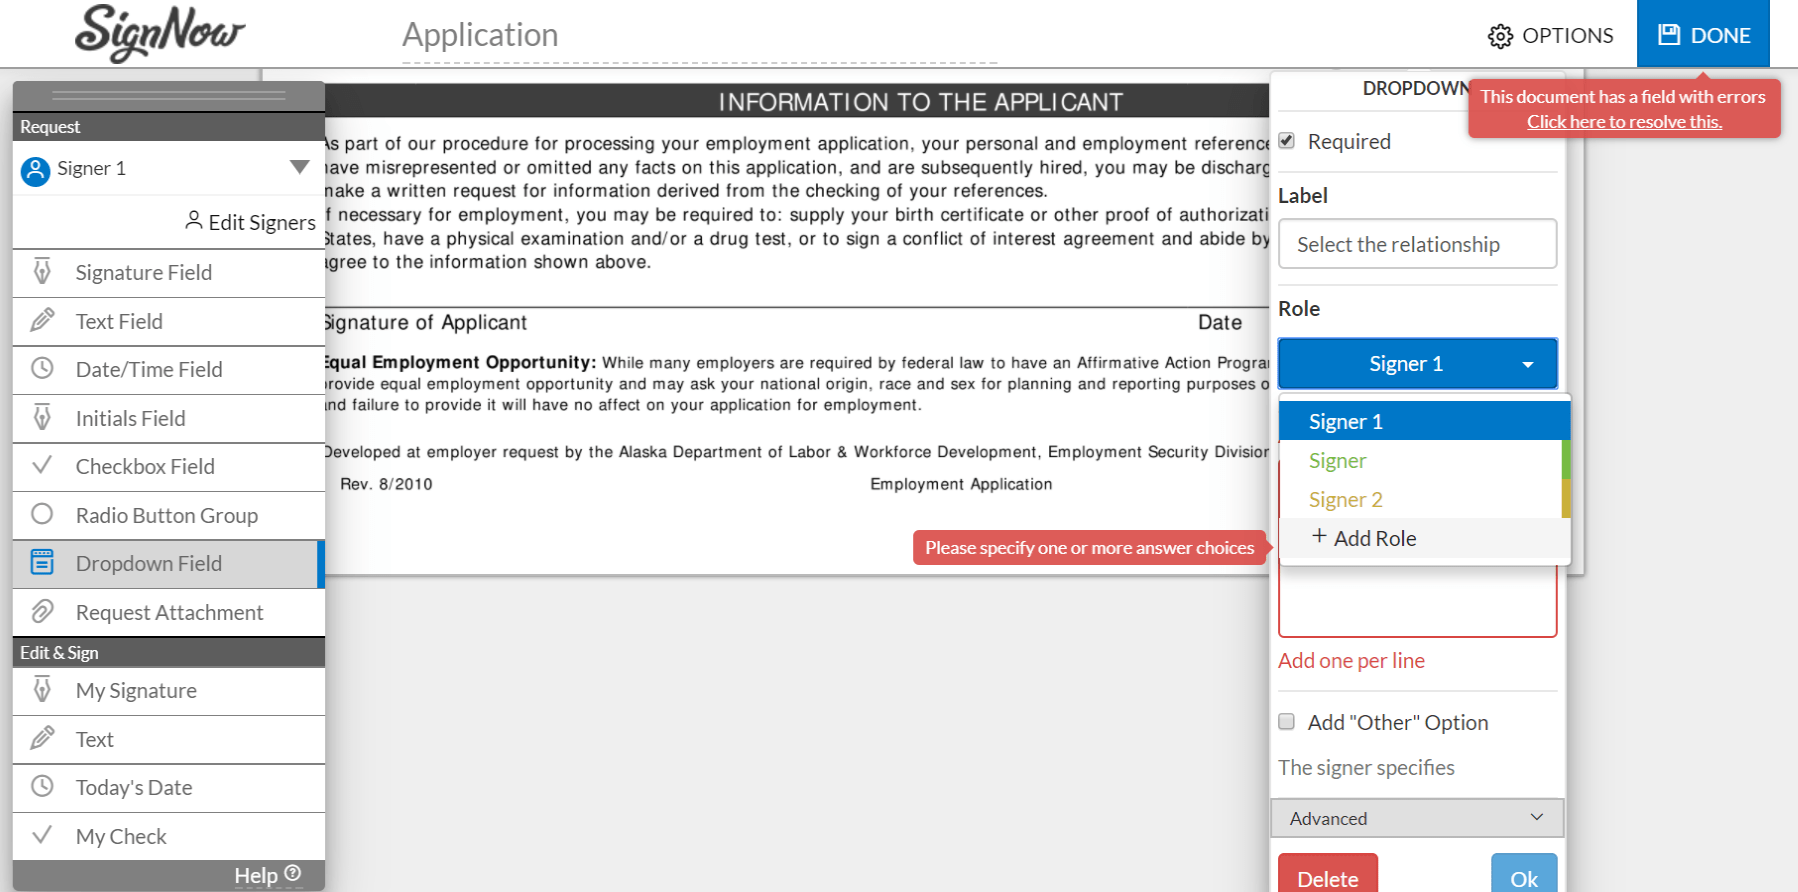Select Add Role in the role list
Viewport: 1798px width, 892px height.
tap(1425, 538)
